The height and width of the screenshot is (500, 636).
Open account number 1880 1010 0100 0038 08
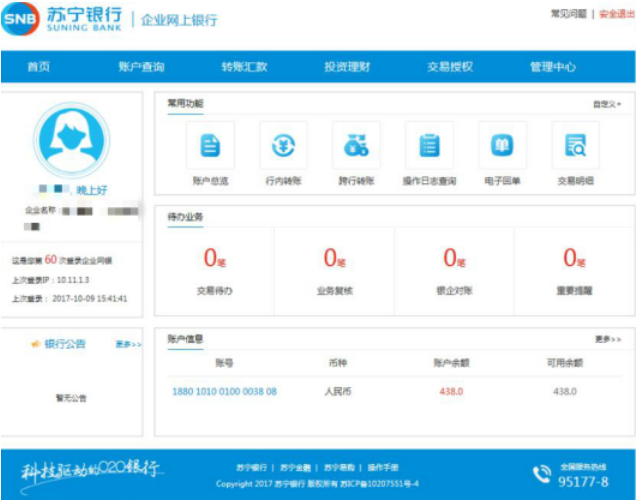point(224,391)
